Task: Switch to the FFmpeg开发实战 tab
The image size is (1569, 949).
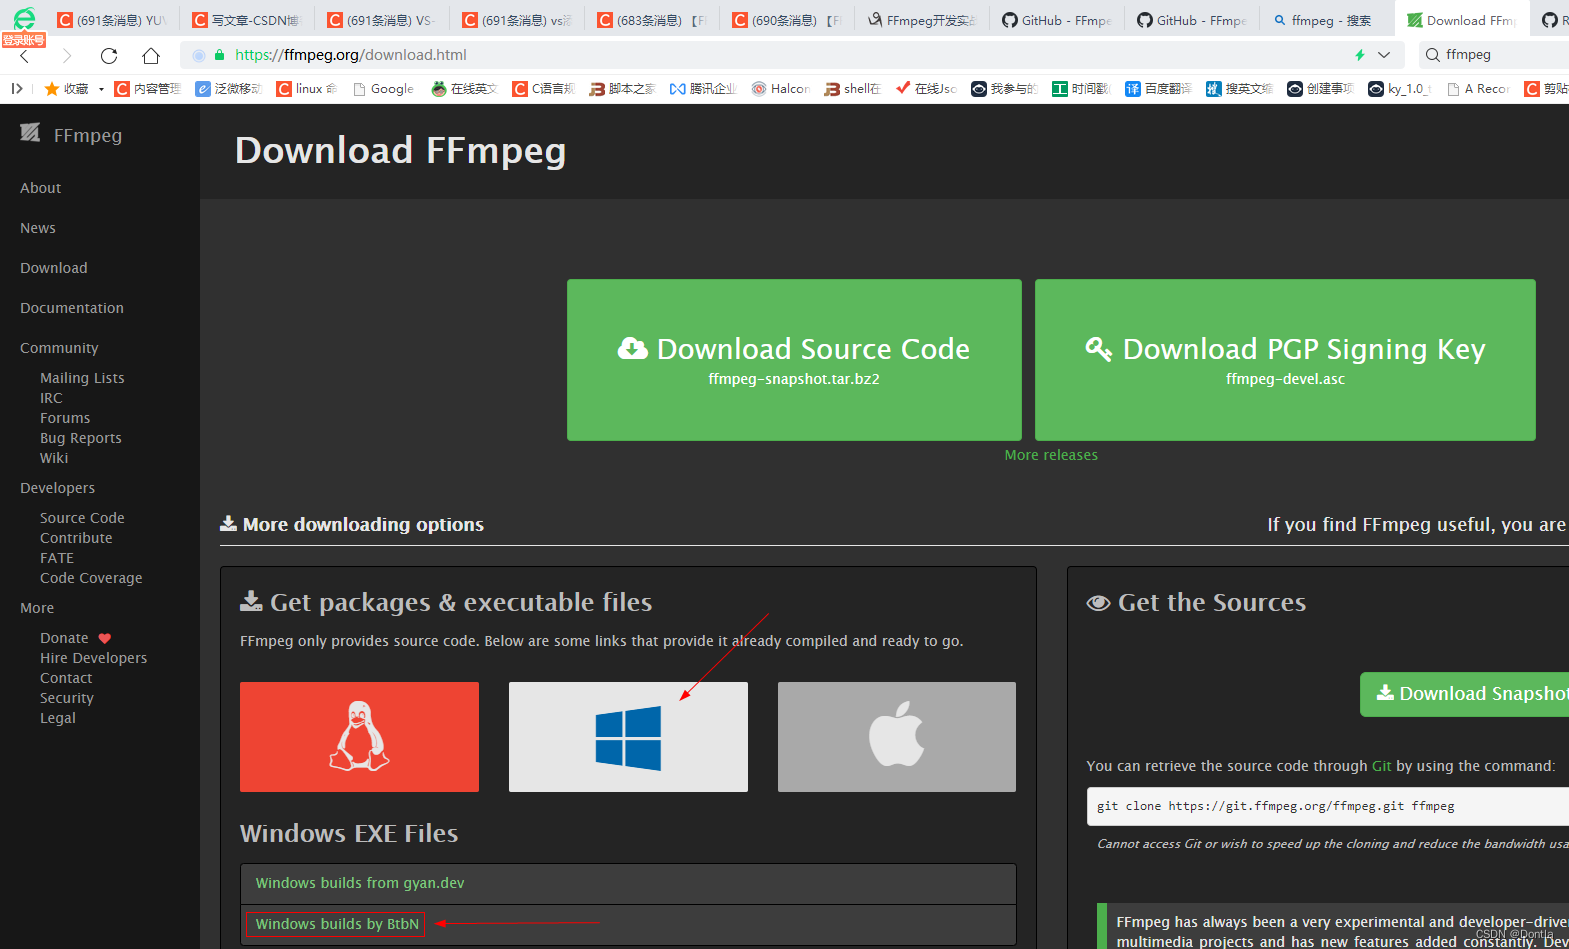Action: pos(921,20)
